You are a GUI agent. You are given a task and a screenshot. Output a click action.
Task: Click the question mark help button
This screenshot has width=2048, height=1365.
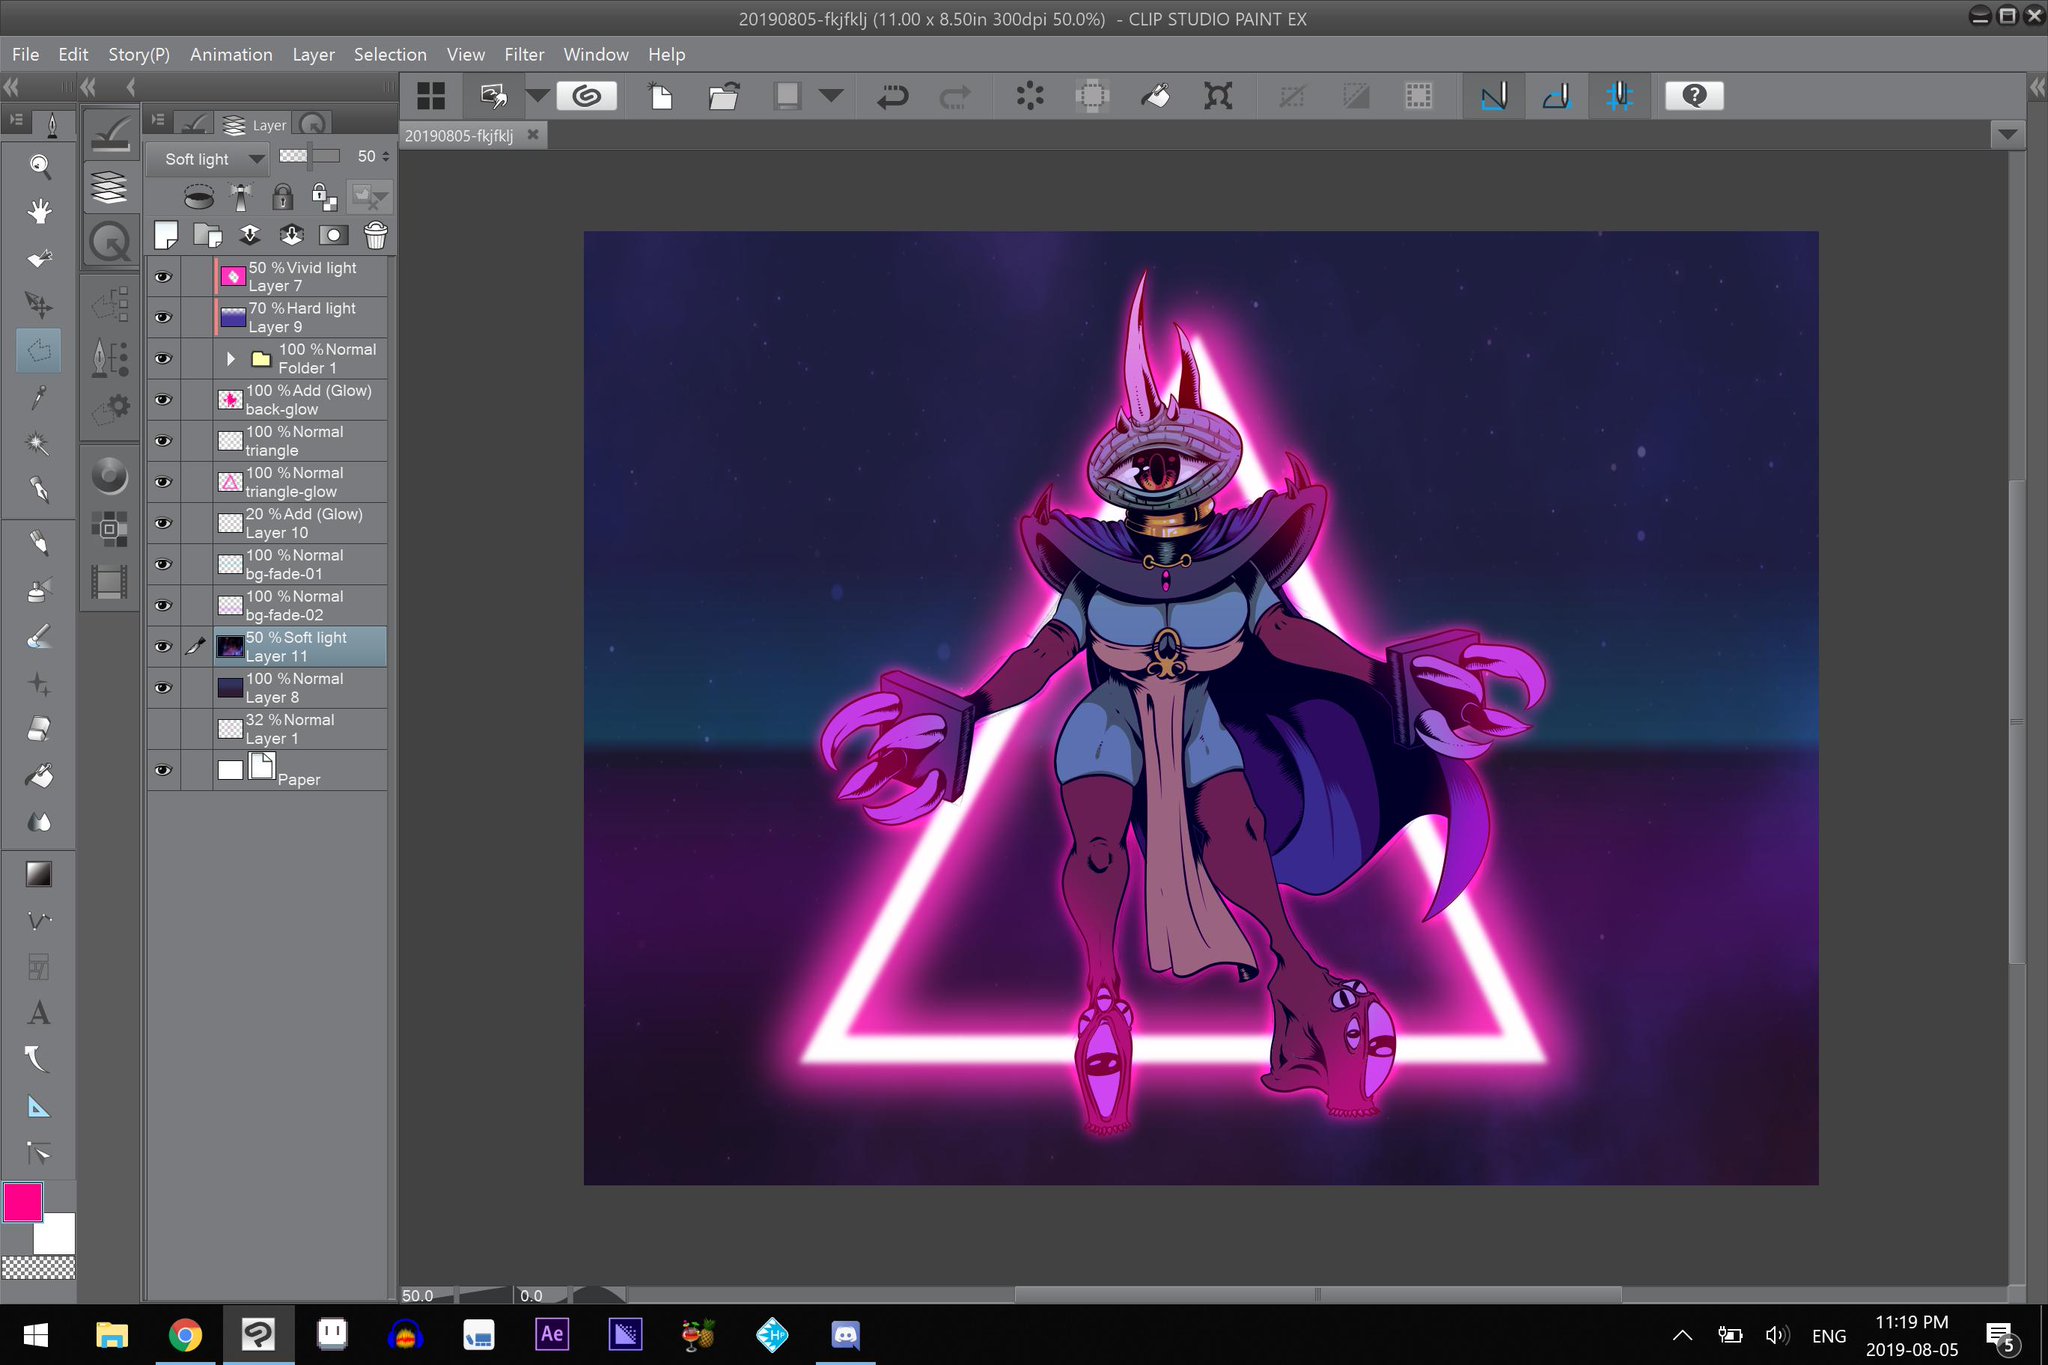point(1693,96)
